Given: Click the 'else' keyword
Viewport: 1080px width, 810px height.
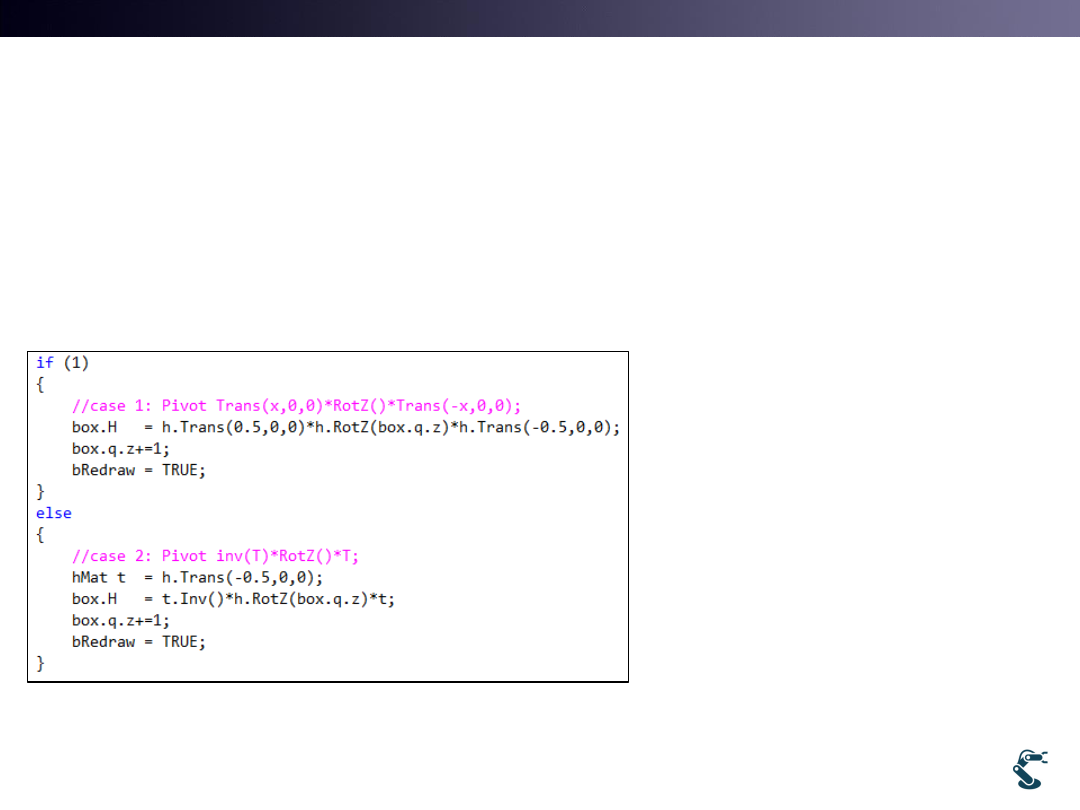Looking at the screenshot, I should [x=54, y=513].
